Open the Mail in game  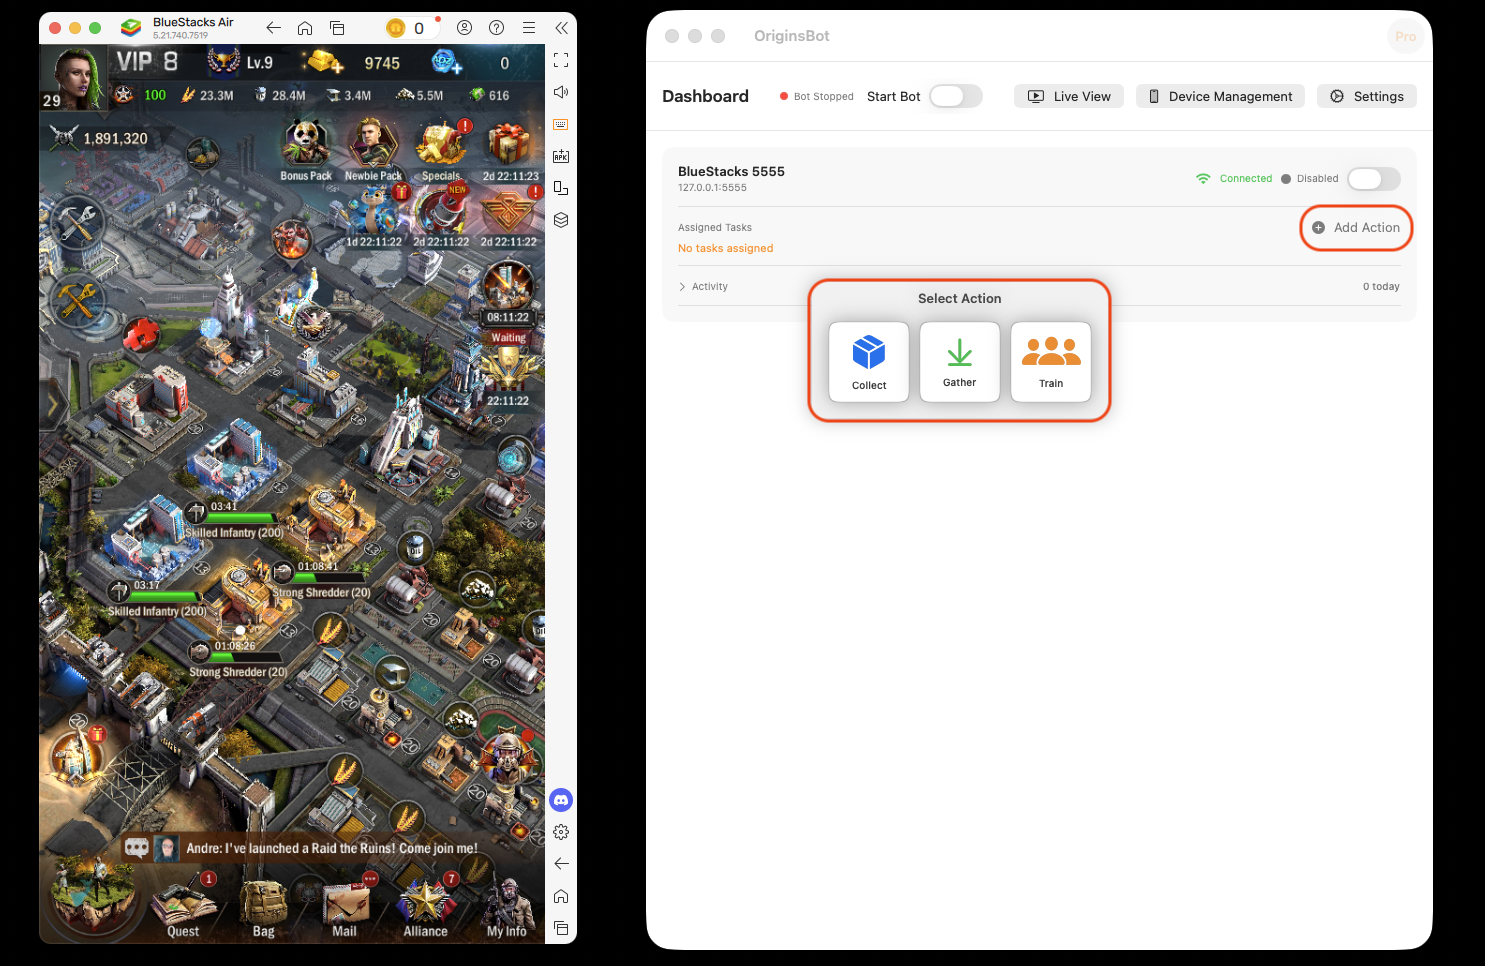[345, 908]
